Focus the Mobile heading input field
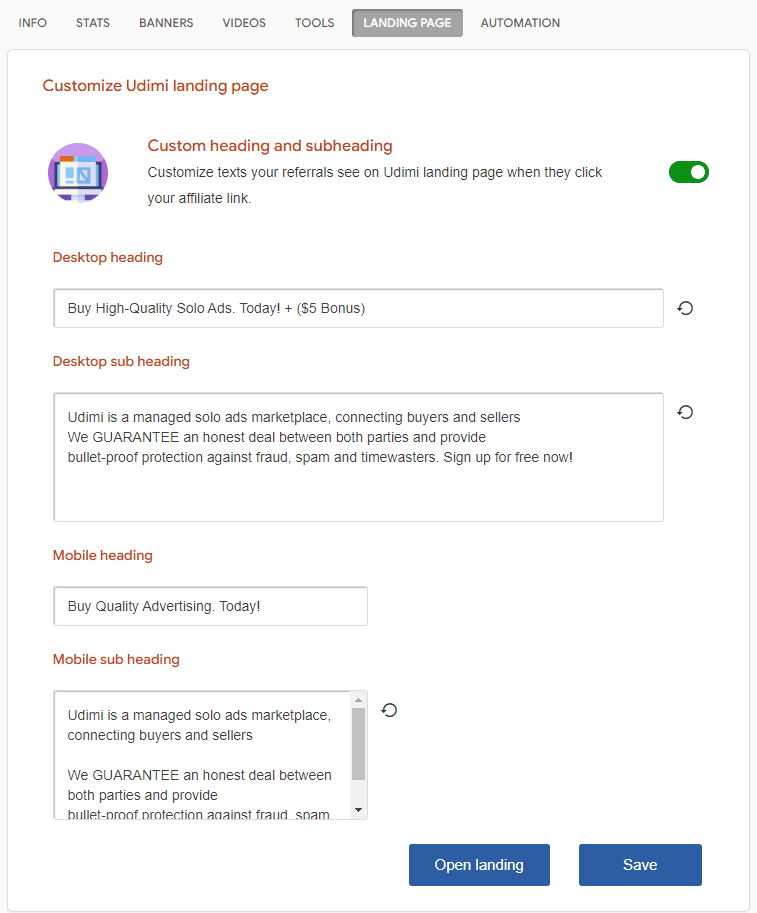This screenshot has height=913, width=757. (x=210, y=606)
